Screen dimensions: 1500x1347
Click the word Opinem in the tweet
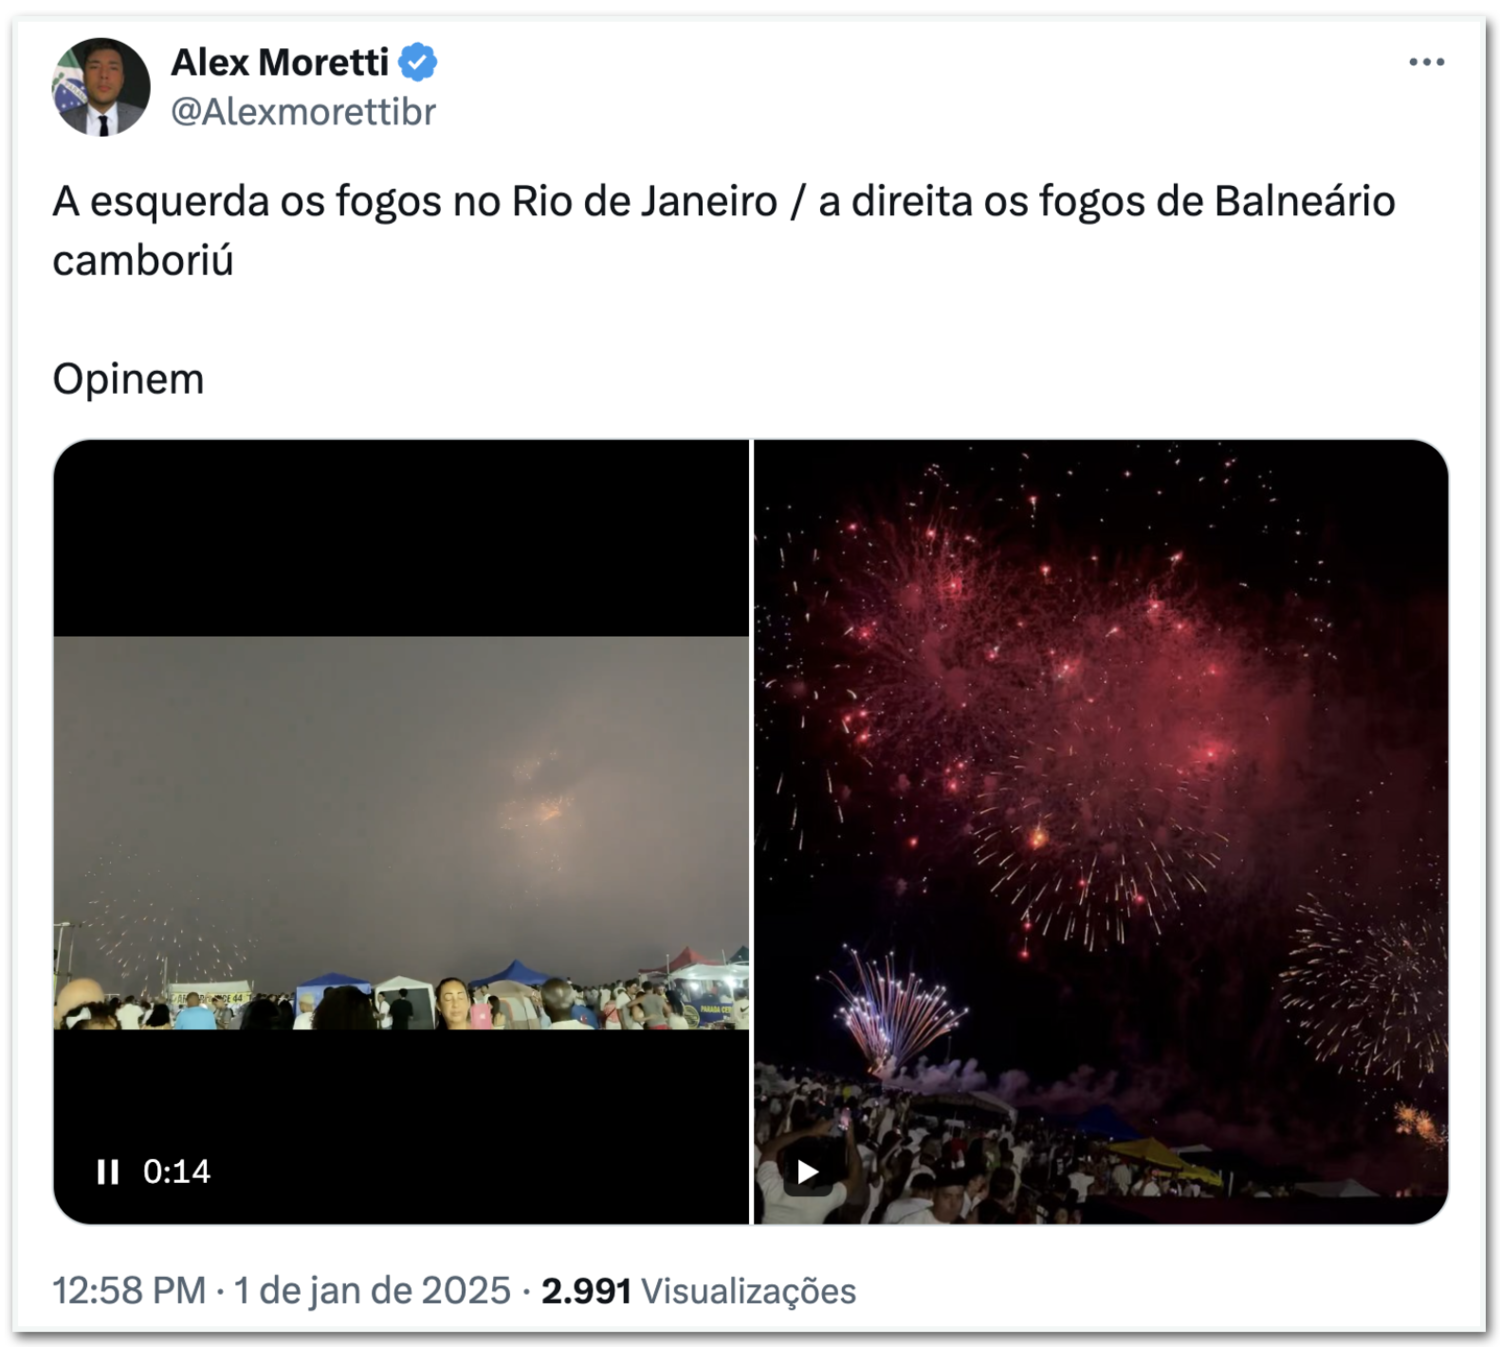(128, 380)
